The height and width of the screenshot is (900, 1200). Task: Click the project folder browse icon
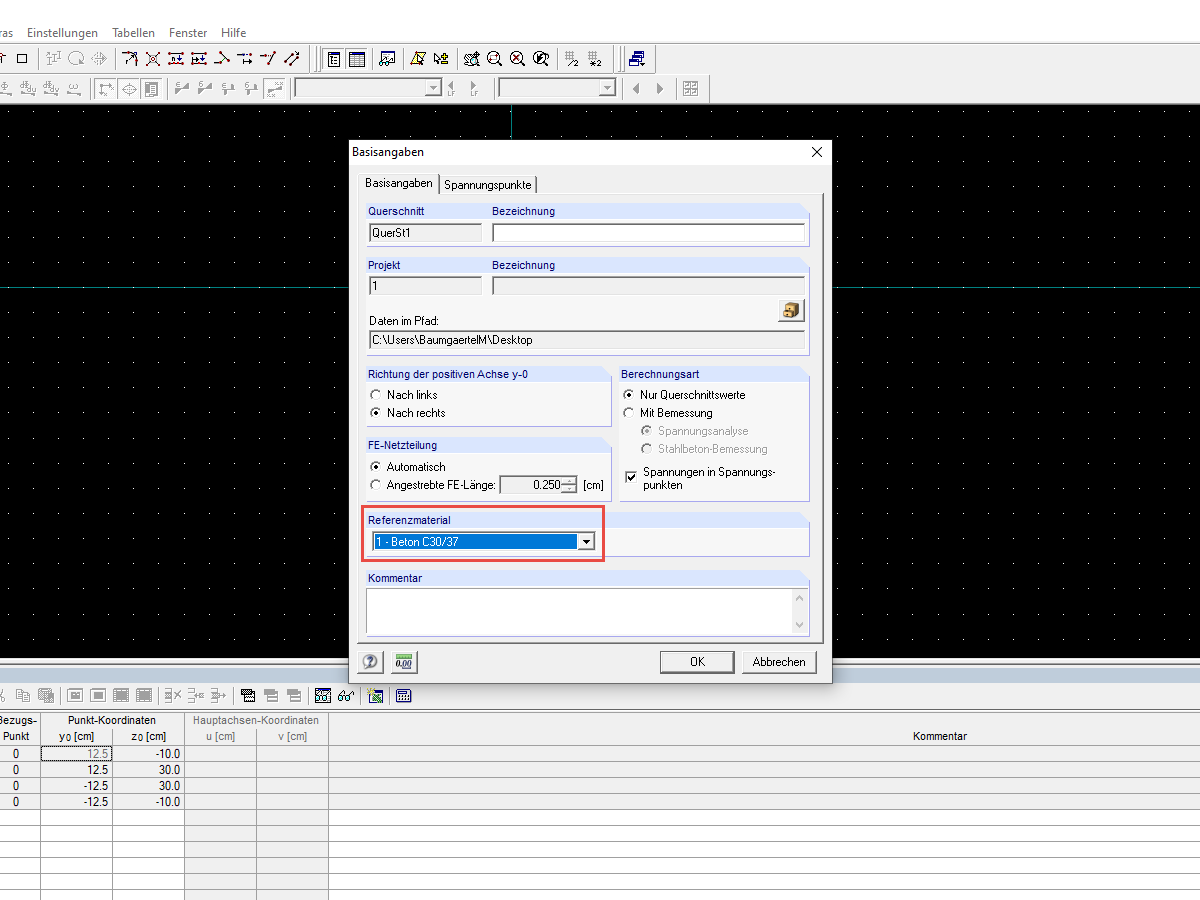click(792, 310)
